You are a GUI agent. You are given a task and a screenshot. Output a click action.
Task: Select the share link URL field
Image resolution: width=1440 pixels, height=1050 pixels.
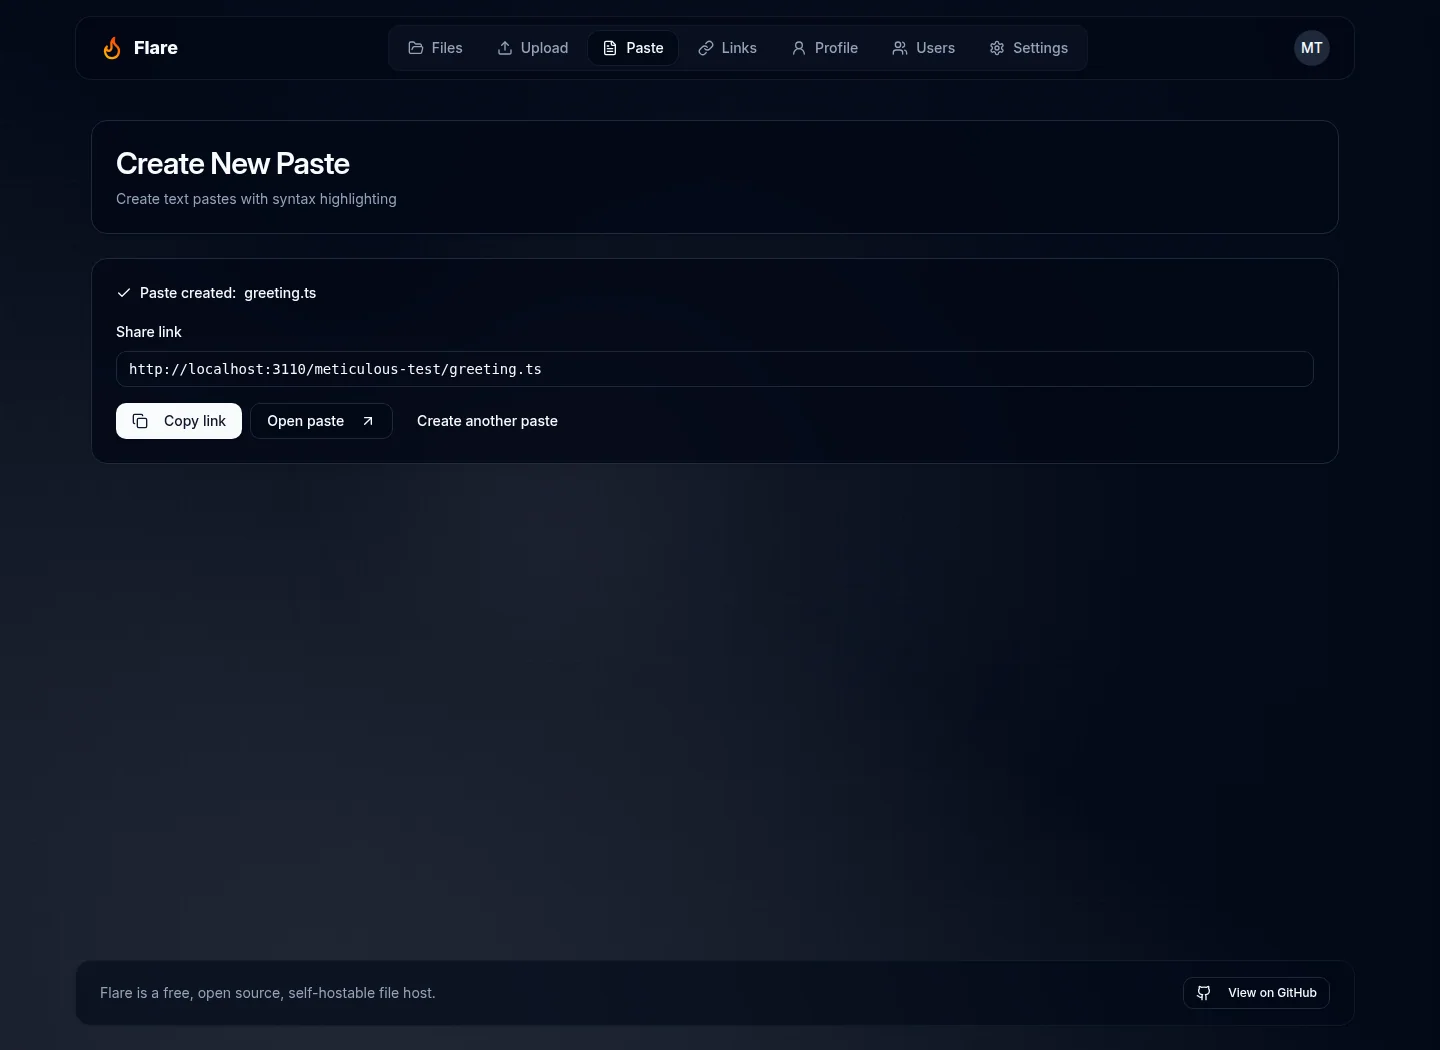[x=715, y=369]
